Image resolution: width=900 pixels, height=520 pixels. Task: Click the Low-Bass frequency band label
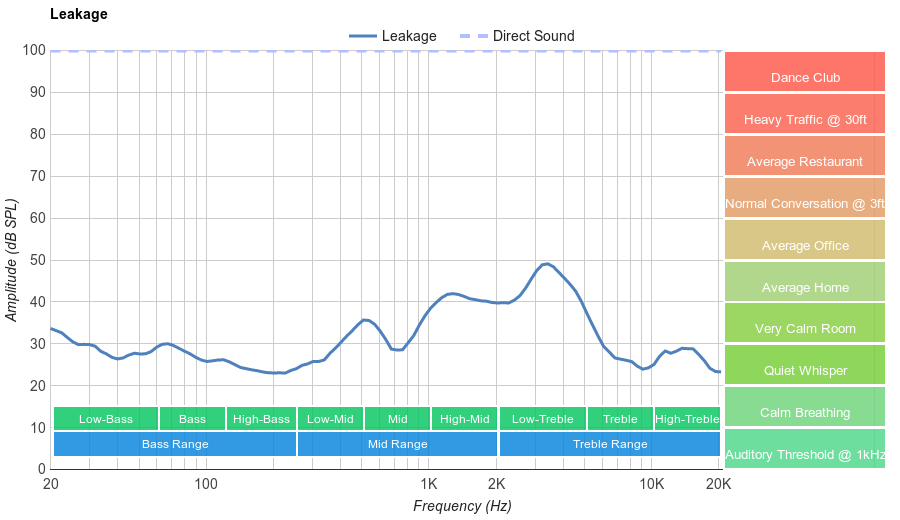106,419
